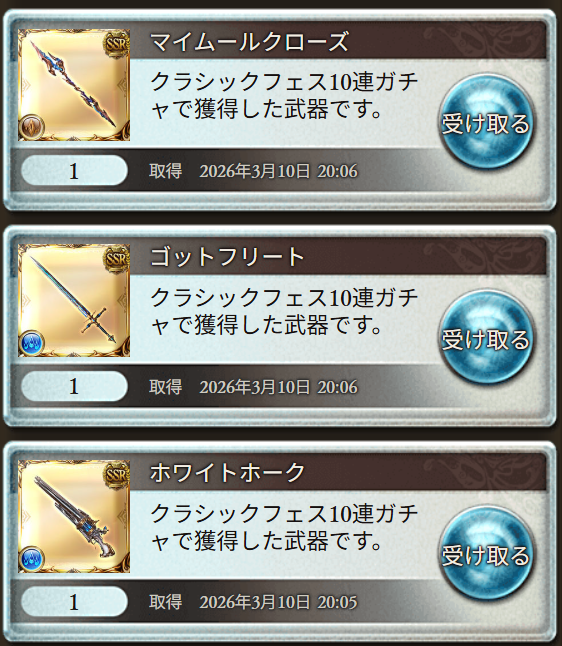The height and width of the screenshot is (646, 562).
Task: Click the description text under ゴットフリート
Action: coord(284,311)
